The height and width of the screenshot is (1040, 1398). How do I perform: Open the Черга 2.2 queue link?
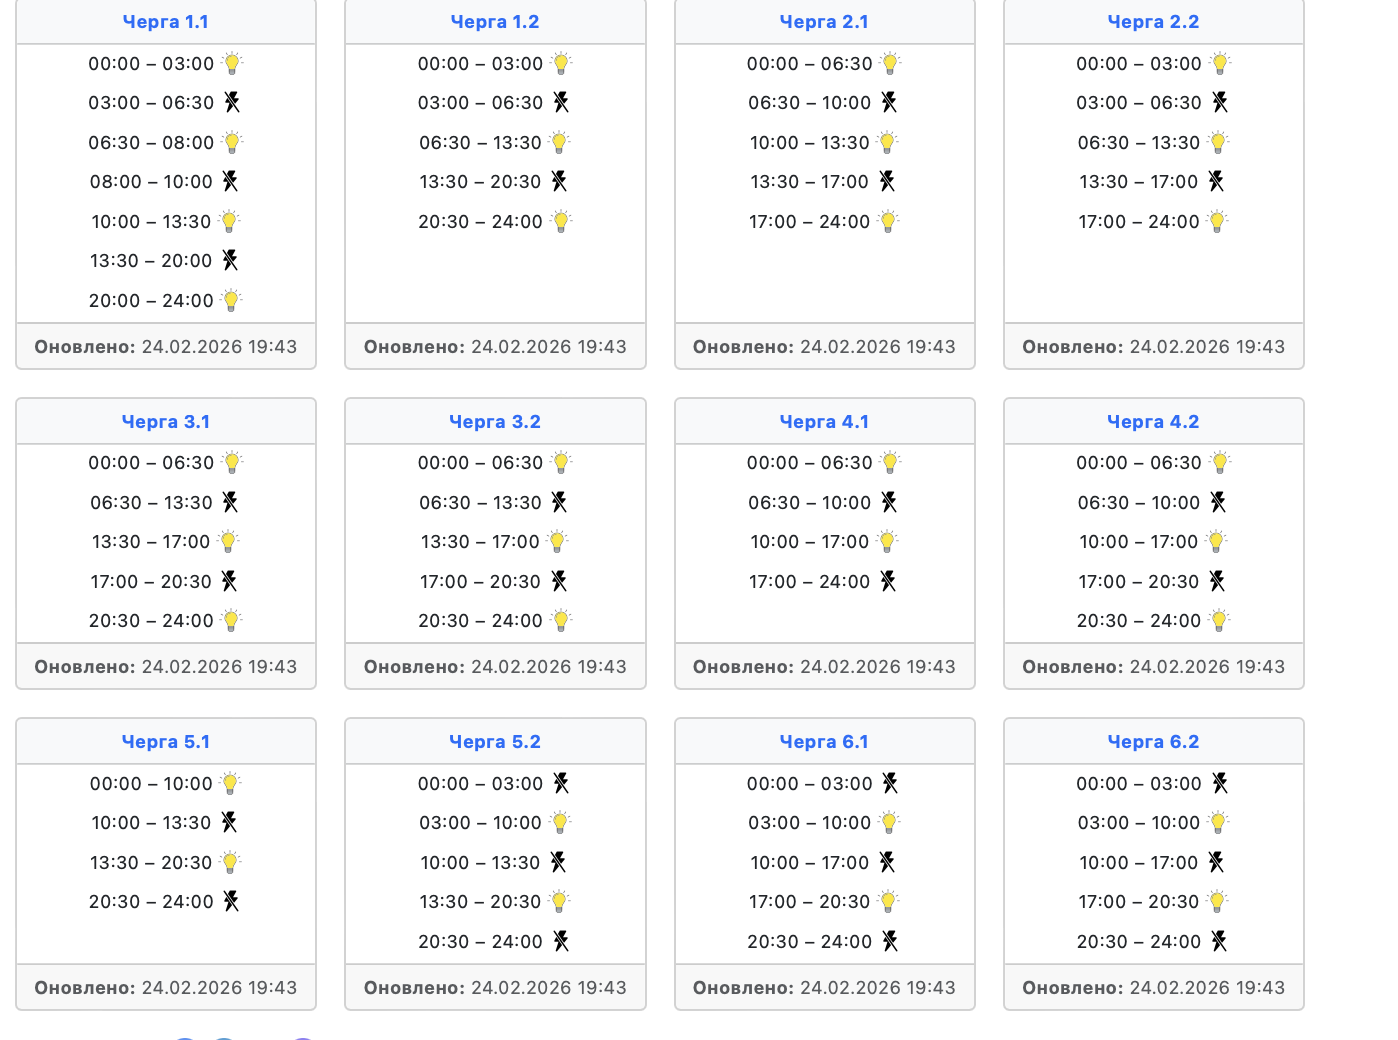[1153, 22]
